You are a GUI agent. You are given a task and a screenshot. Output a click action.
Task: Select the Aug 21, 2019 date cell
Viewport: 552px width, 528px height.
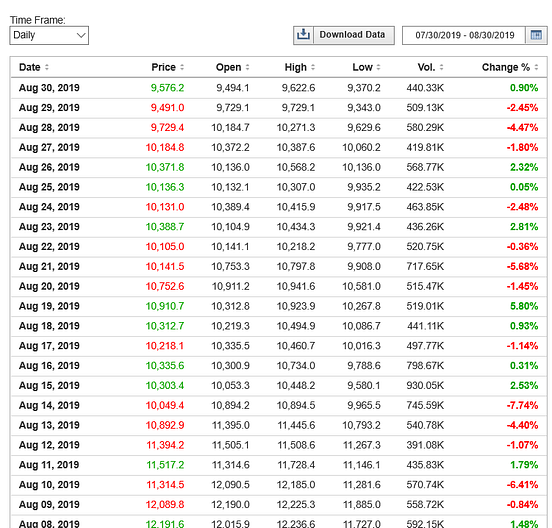[x=49, y=266]
